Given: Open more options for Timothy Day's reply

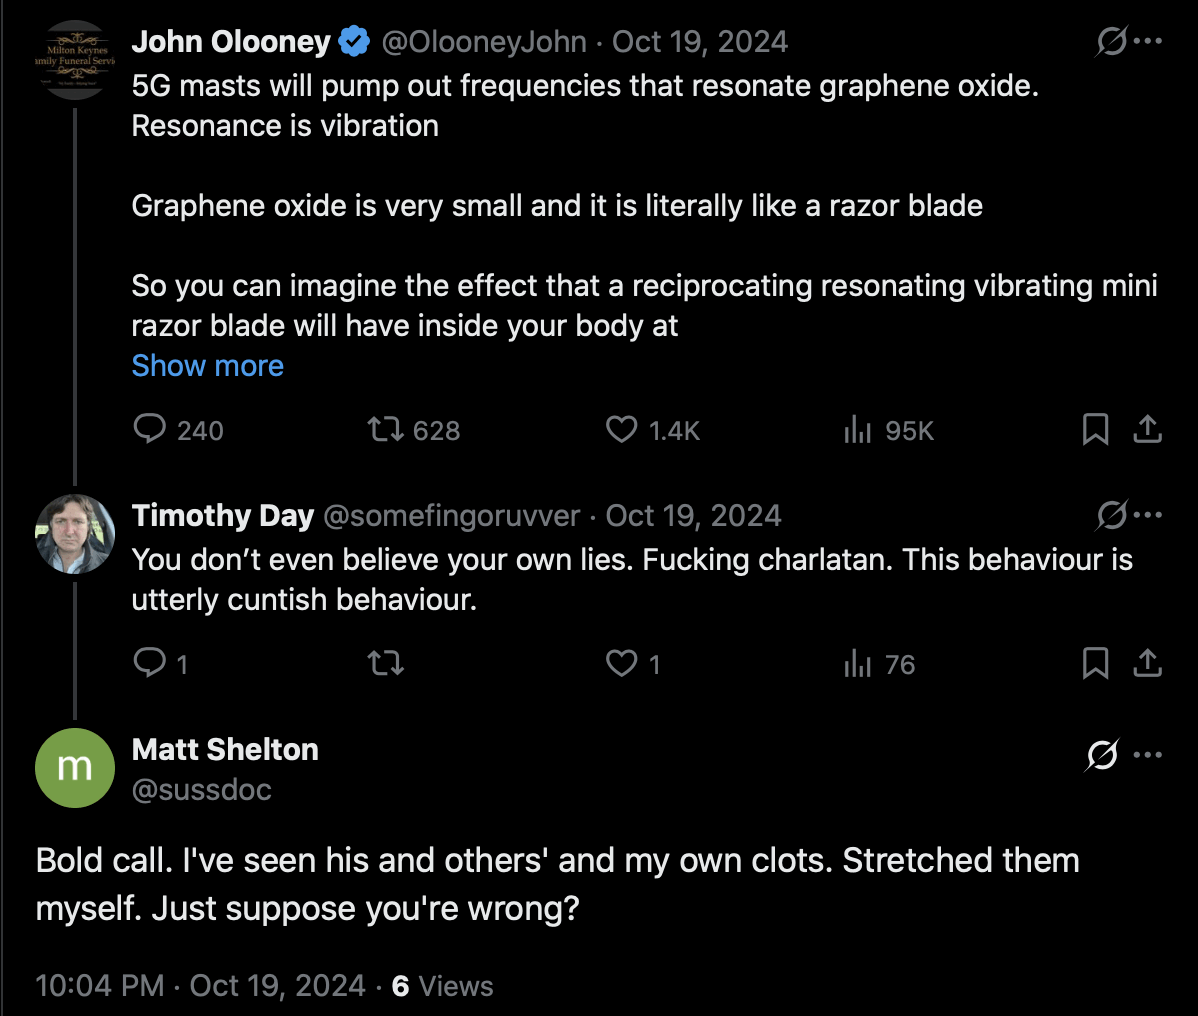Looking at the screenshot, I should pyautogui.click(x=1148, y=516).
